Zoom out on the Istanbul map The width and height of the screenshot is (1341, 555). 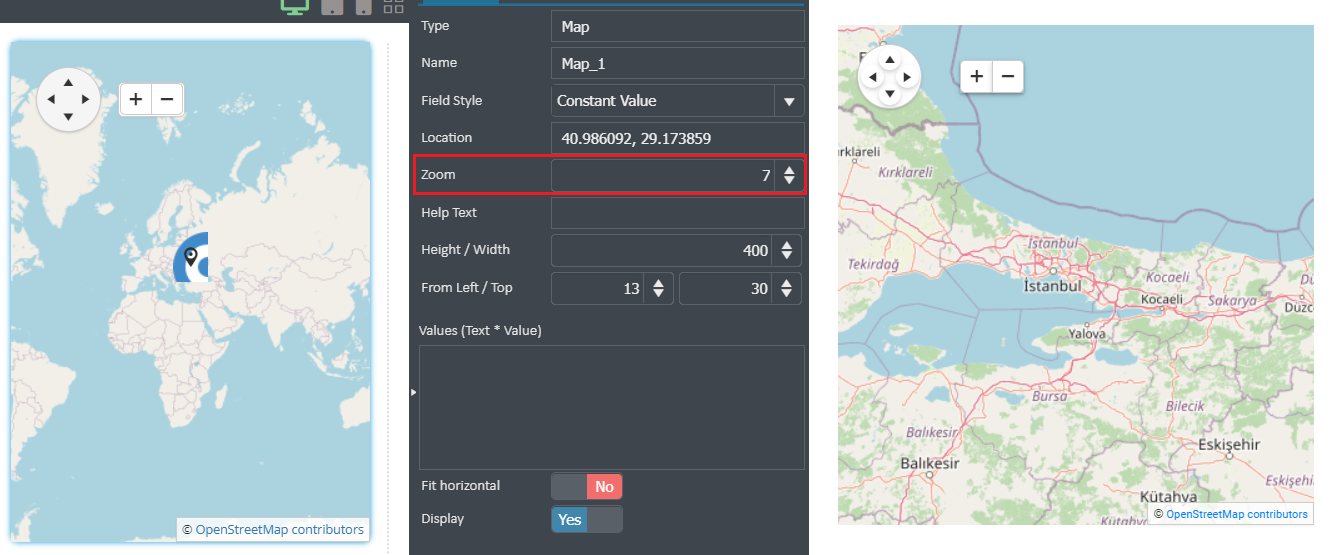(x=1008, y=76)
